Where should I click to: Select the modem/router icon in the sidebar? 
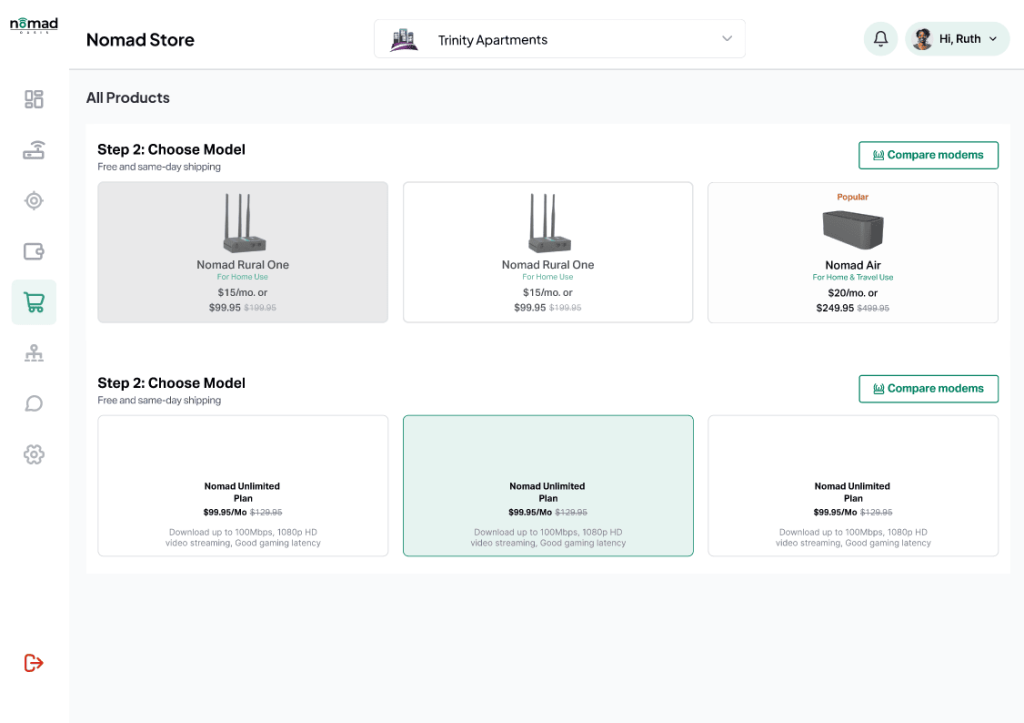[x=33, y=150]
